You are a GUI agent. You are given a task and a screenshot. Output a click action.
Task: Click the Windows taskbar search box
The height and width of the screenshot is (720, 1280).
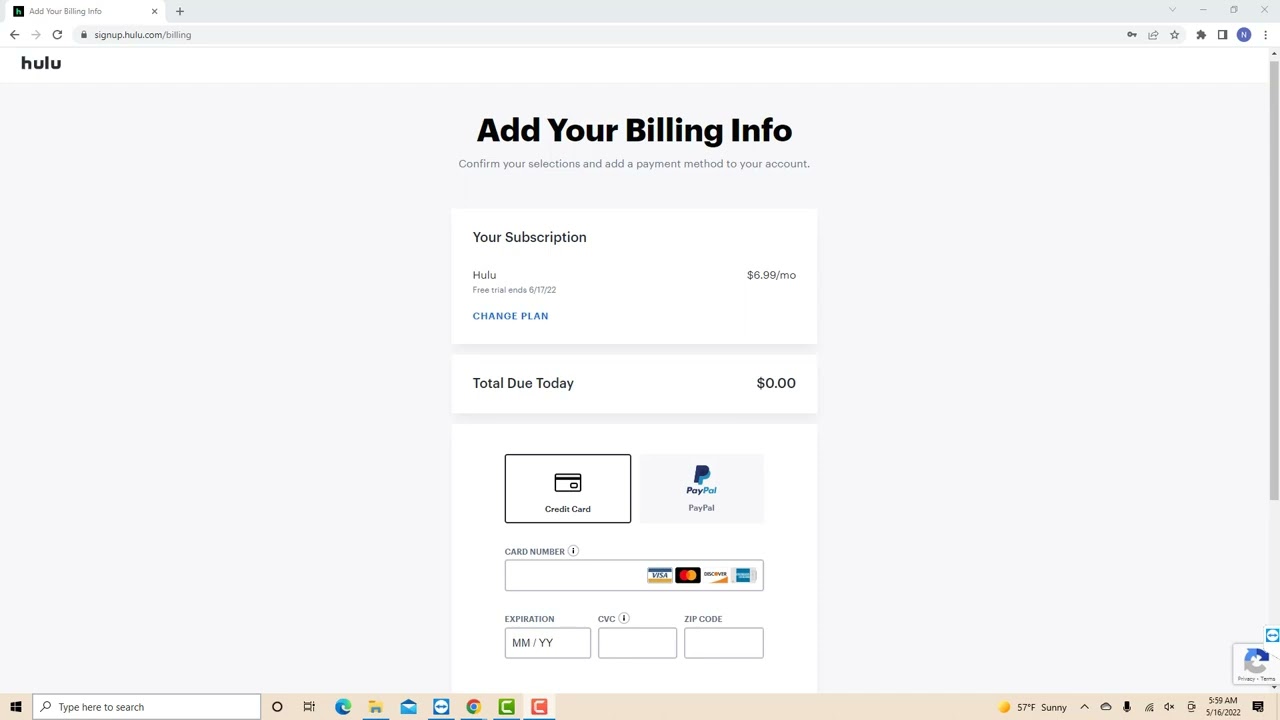point(146,707)
